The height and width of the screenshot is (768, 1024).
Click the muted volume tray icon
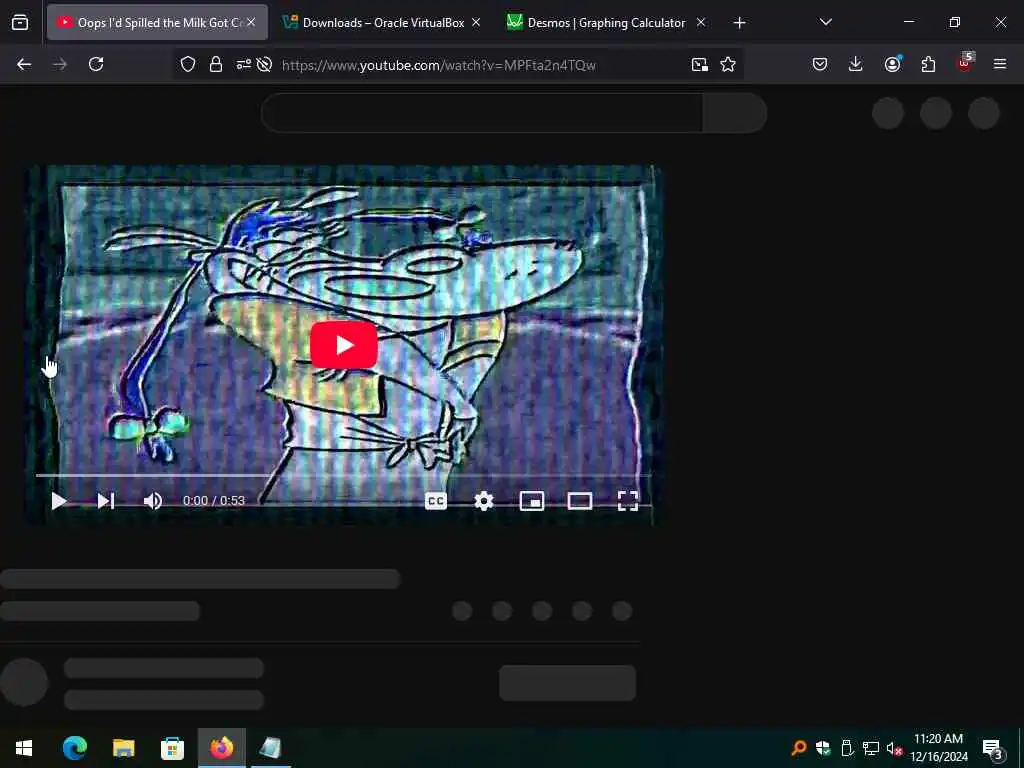(x=894, y=748)
